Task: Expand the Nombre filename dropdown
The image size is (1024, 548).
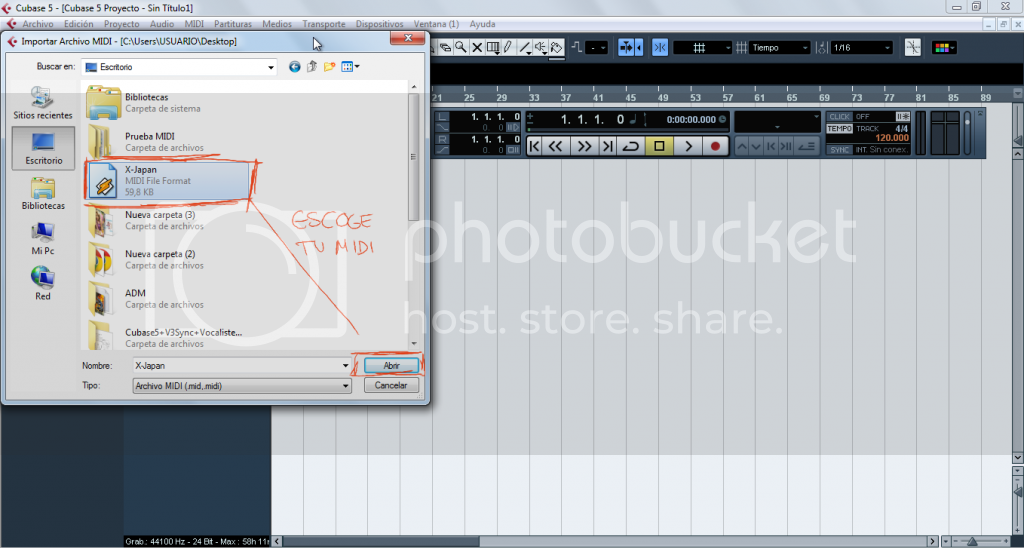Action: 345,366
